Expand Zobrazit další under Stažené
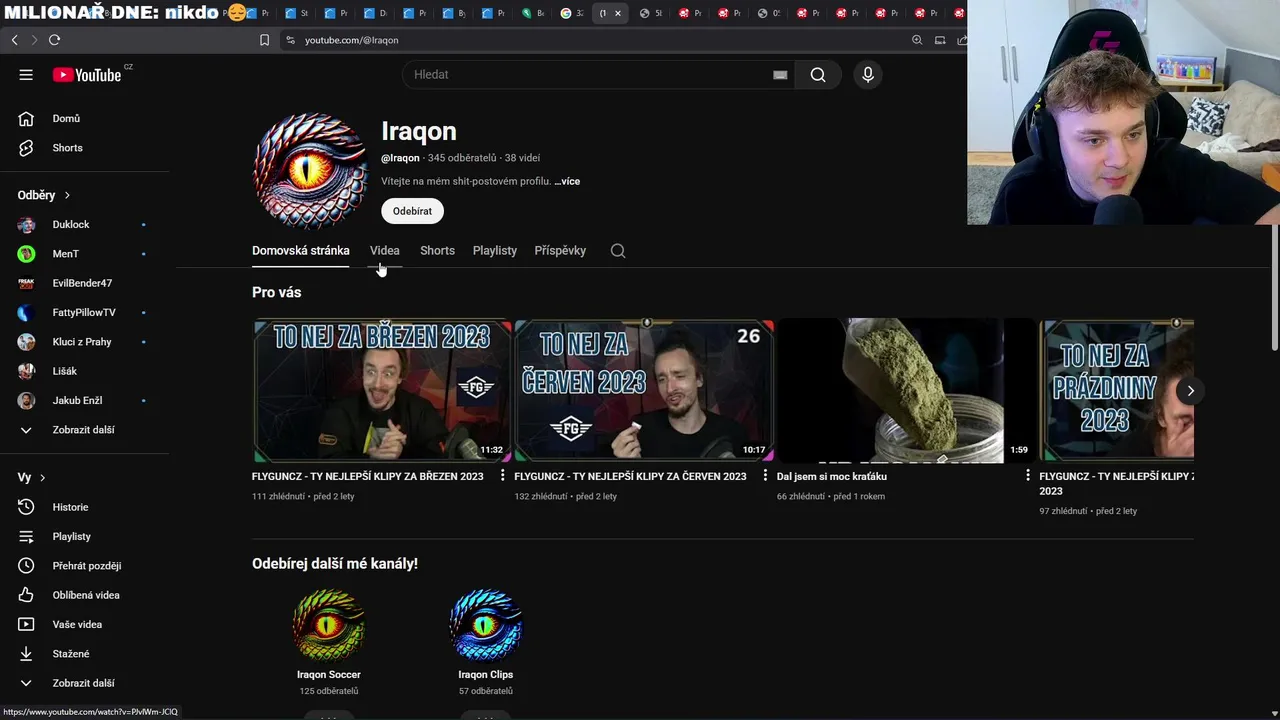 tap(84, 683)
